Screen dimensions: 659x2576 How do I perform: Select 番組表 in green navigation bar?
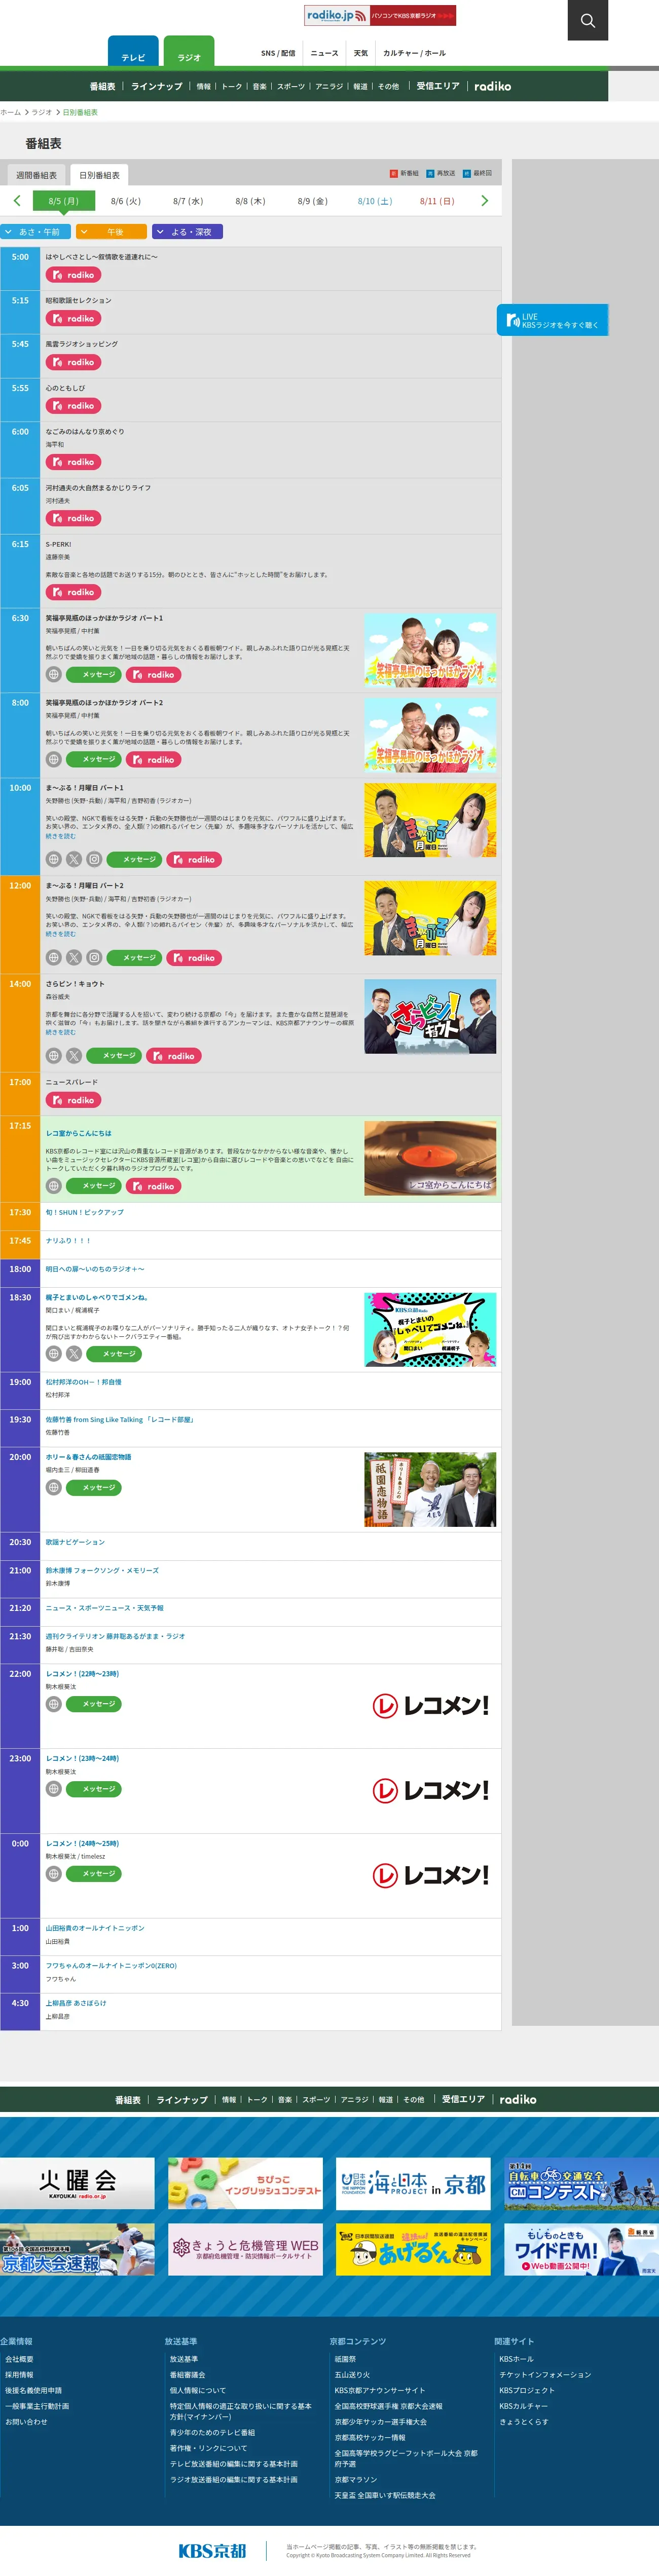102,86
